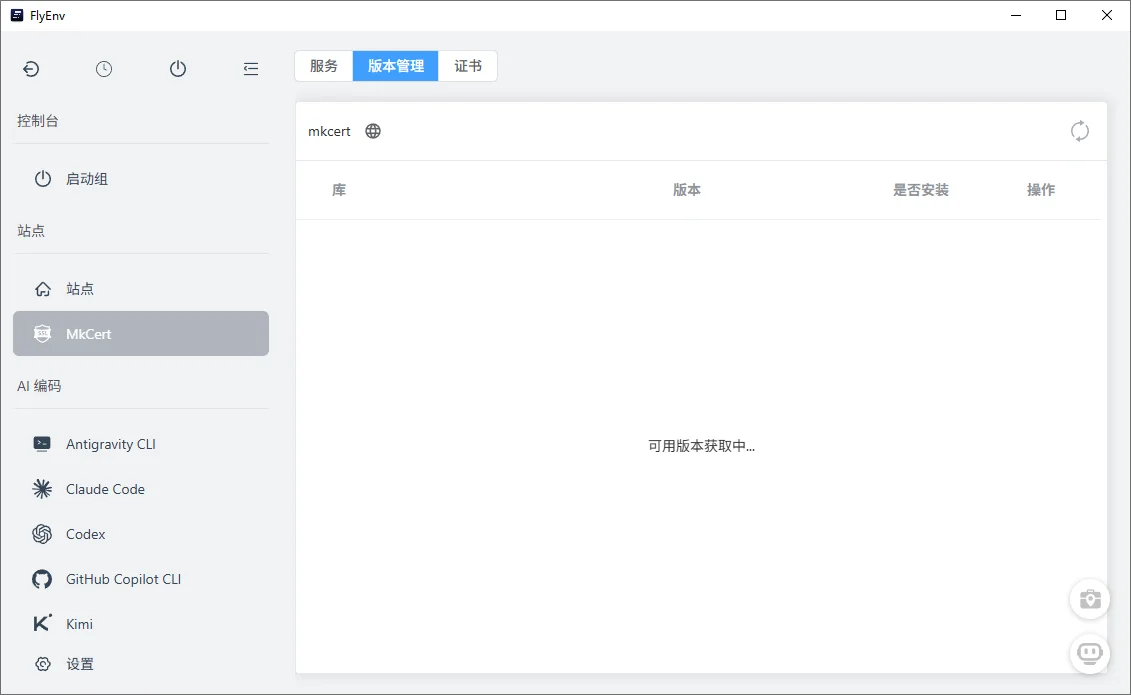Open 启动组 in the sidebar
The width and height of the screenshot is (1131, 695).
pyautogui.click(x=141, y=179)
